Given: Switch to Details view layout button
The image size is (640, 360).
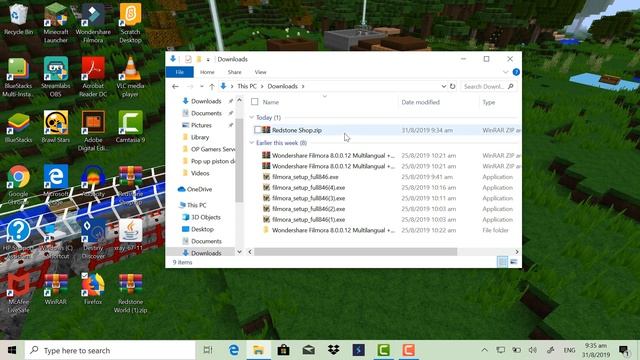Looking at the screenshot, I should pos(502,262).
